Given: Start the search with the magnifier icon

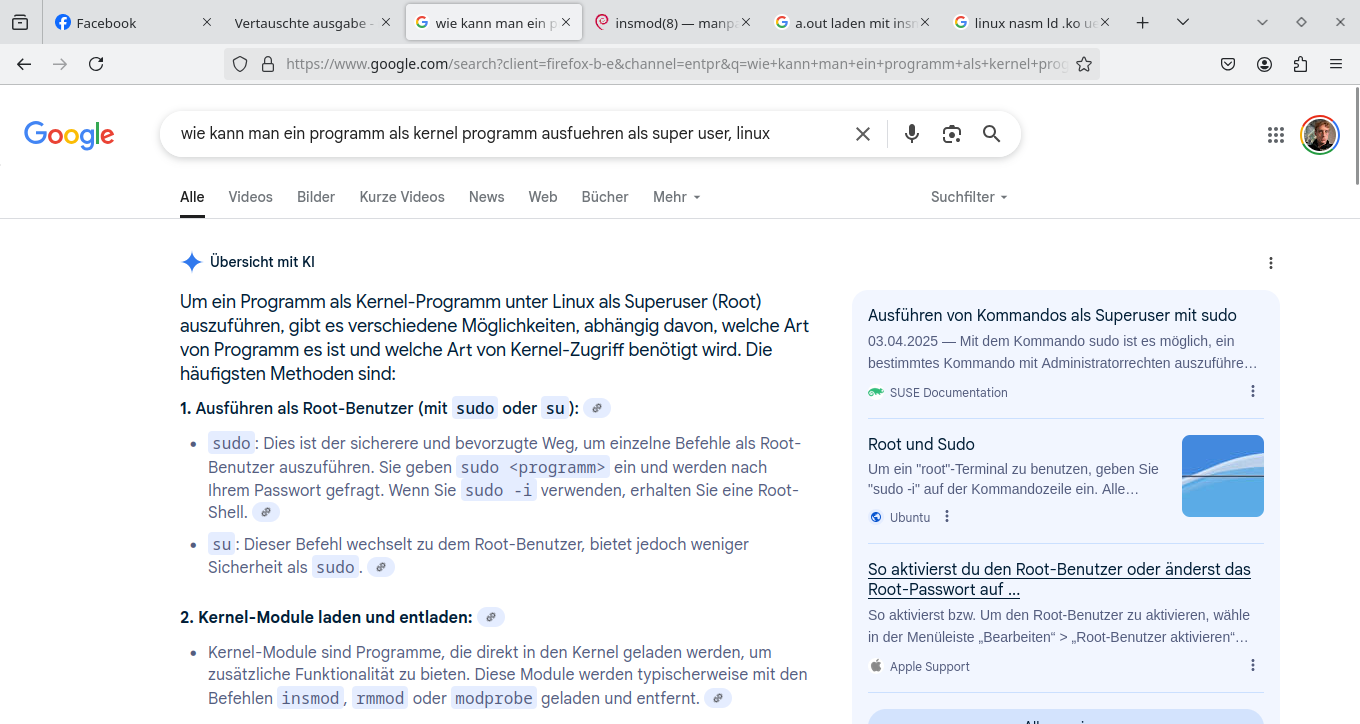Looking at the screenshot, I should coord(991,133).
